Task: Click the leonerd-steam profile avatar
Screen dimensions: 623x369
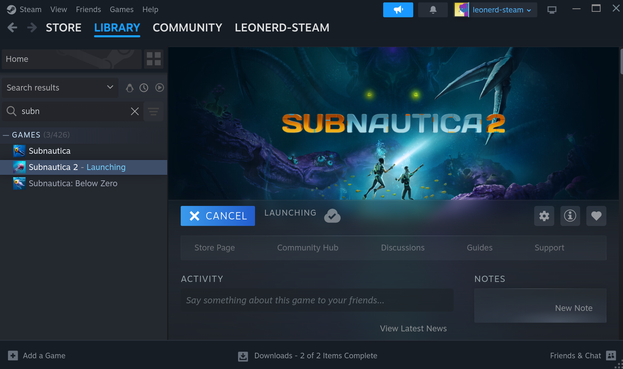Action: pos(461,10)
